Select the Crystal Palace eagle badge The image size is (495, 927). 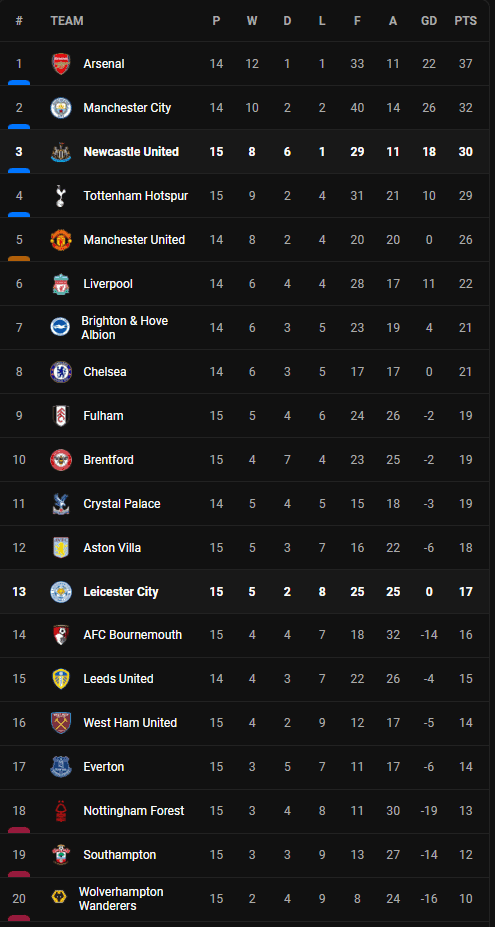coord(61,504)
